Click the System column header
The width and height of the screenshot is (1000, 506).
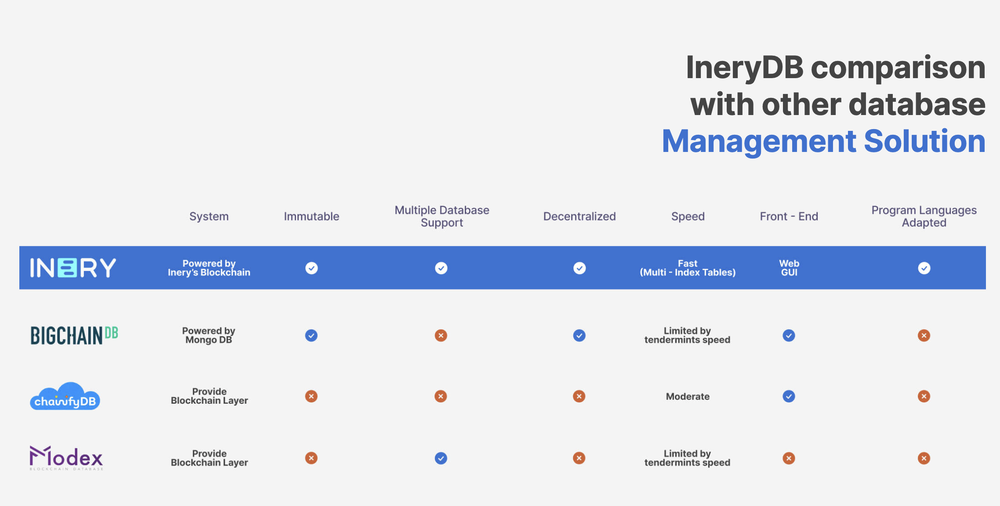pyautogui.click(x=209, y=216)
